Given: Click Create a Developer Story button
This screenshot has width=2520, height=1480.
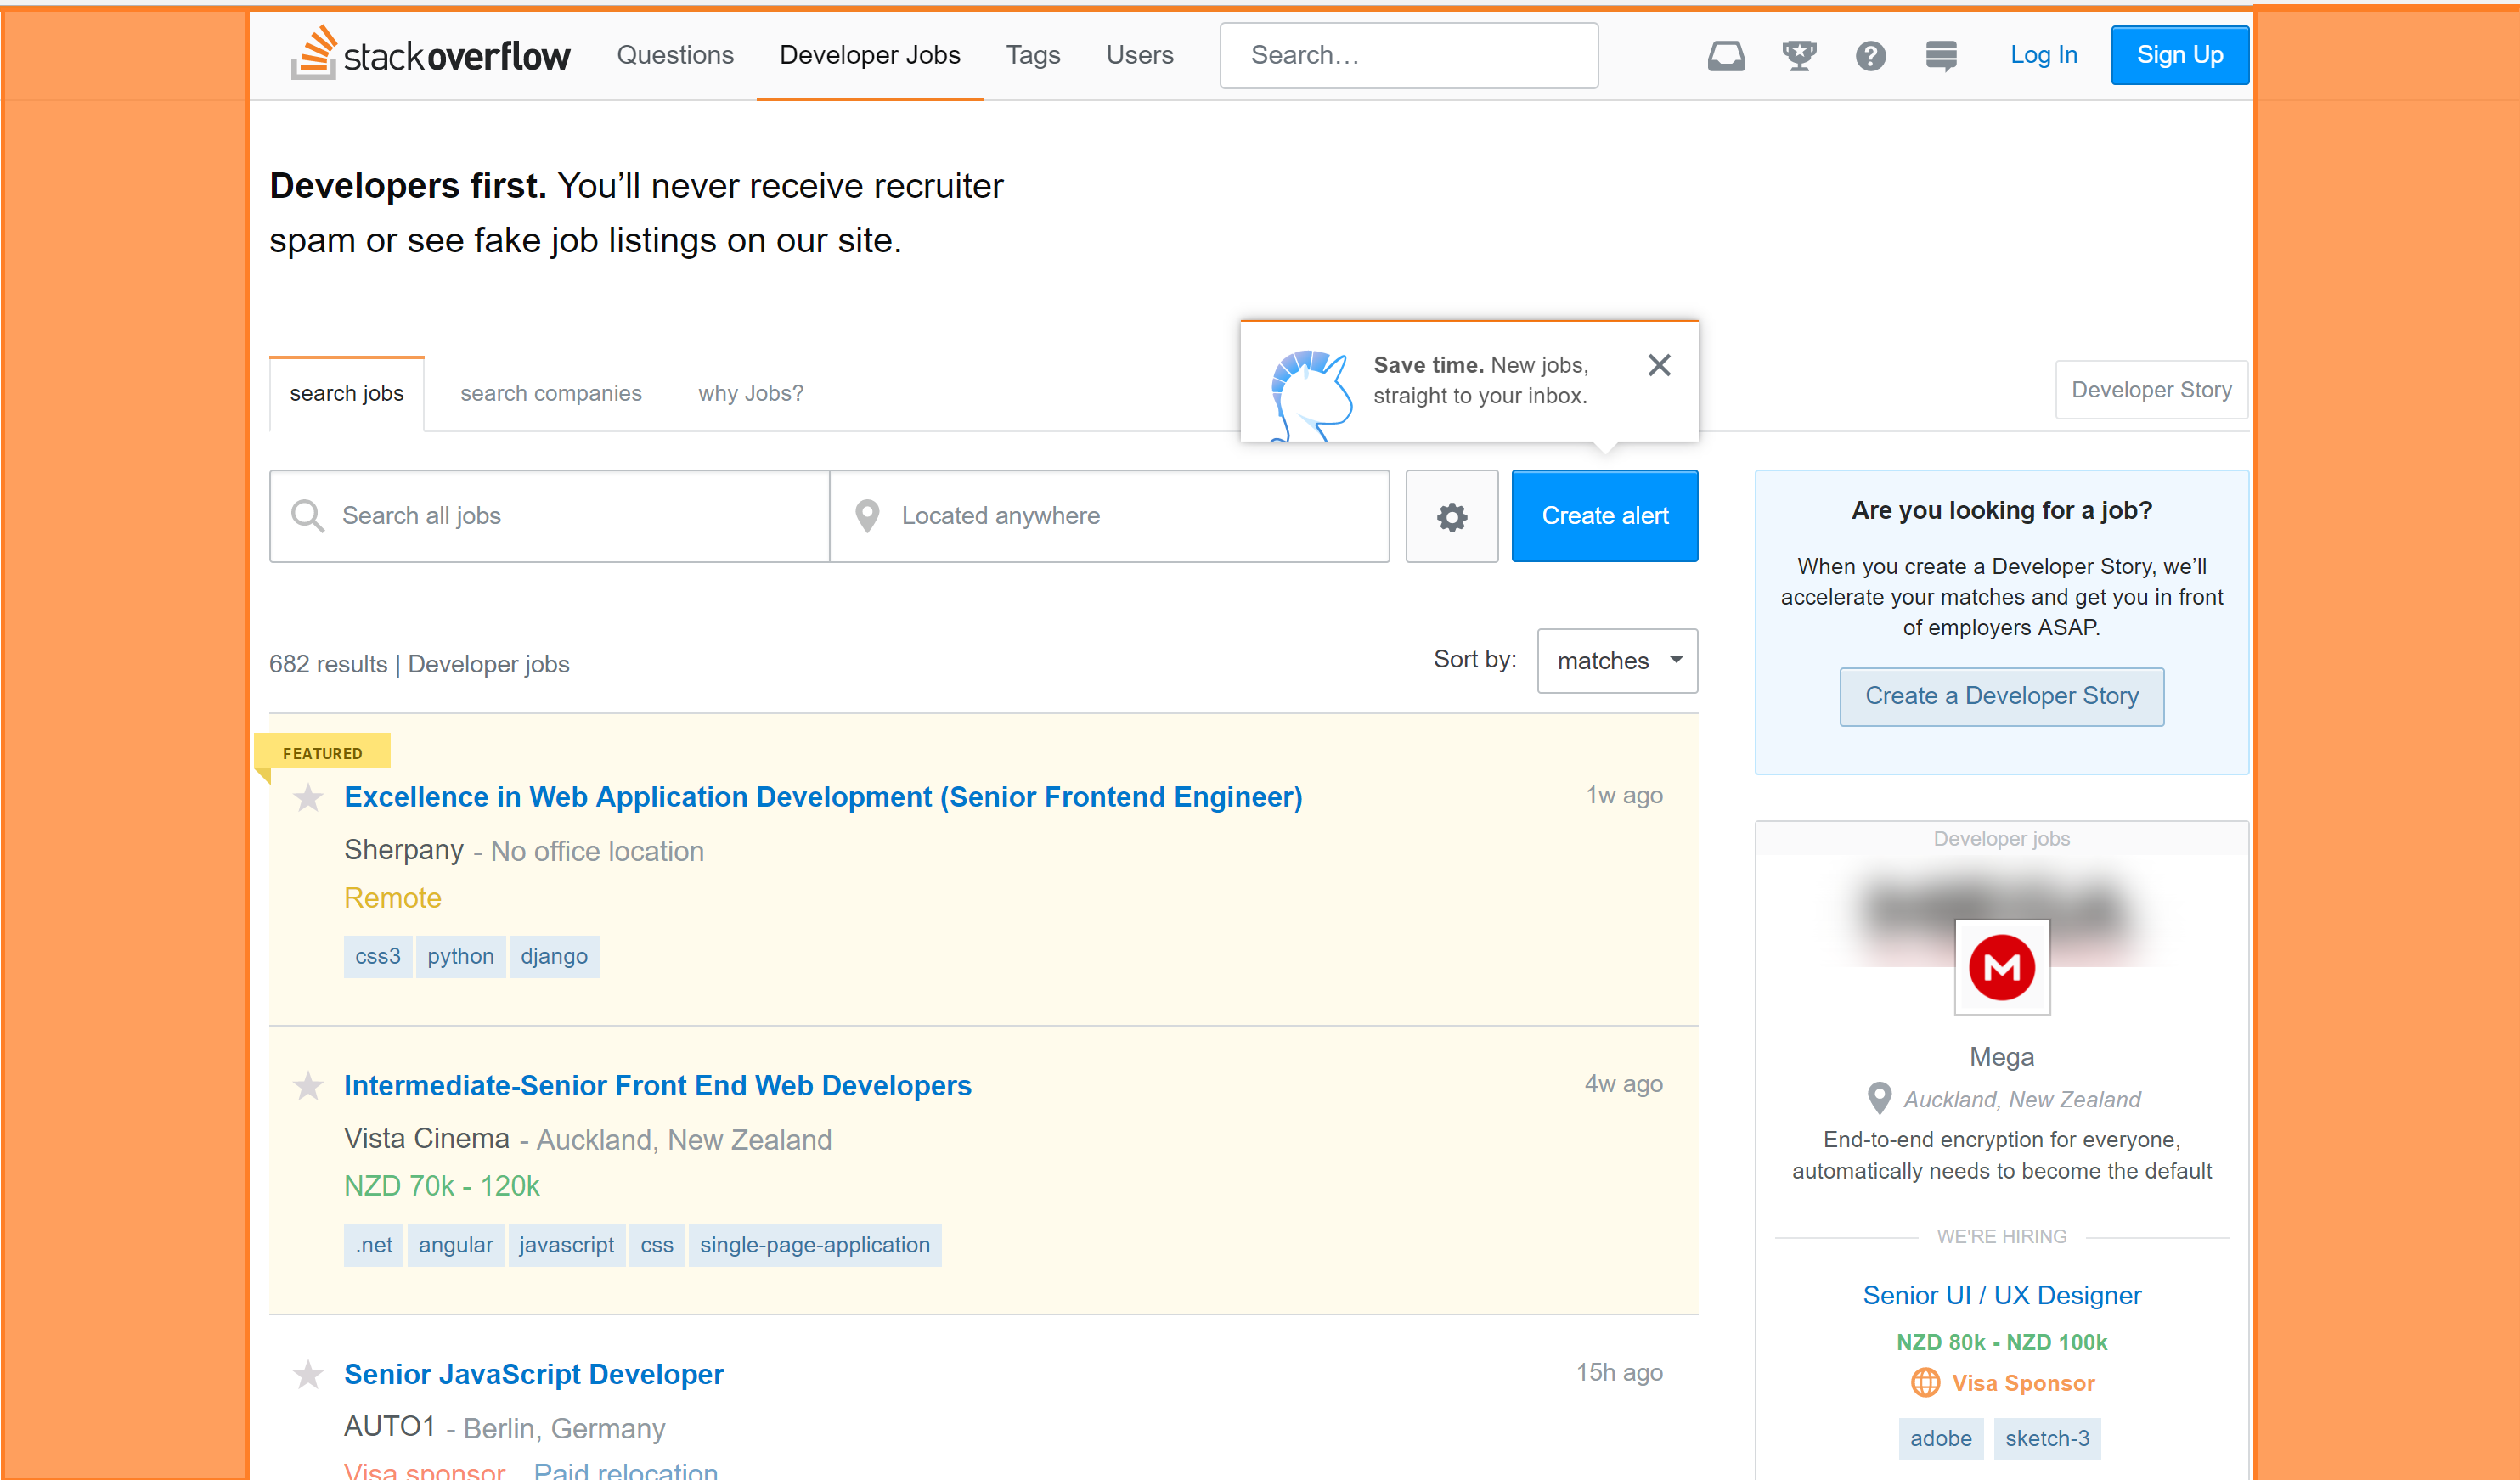Looking at the screenshot, I should point(2001,696).
